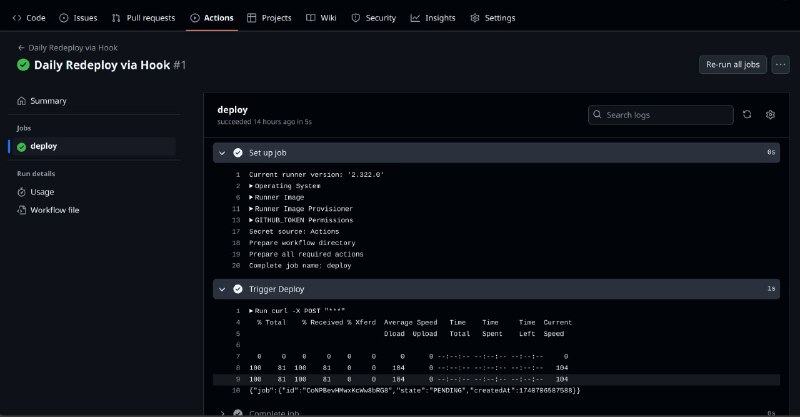Expand the Operating System log group
The height and width of the screenshot is (417, 800).
251,186
